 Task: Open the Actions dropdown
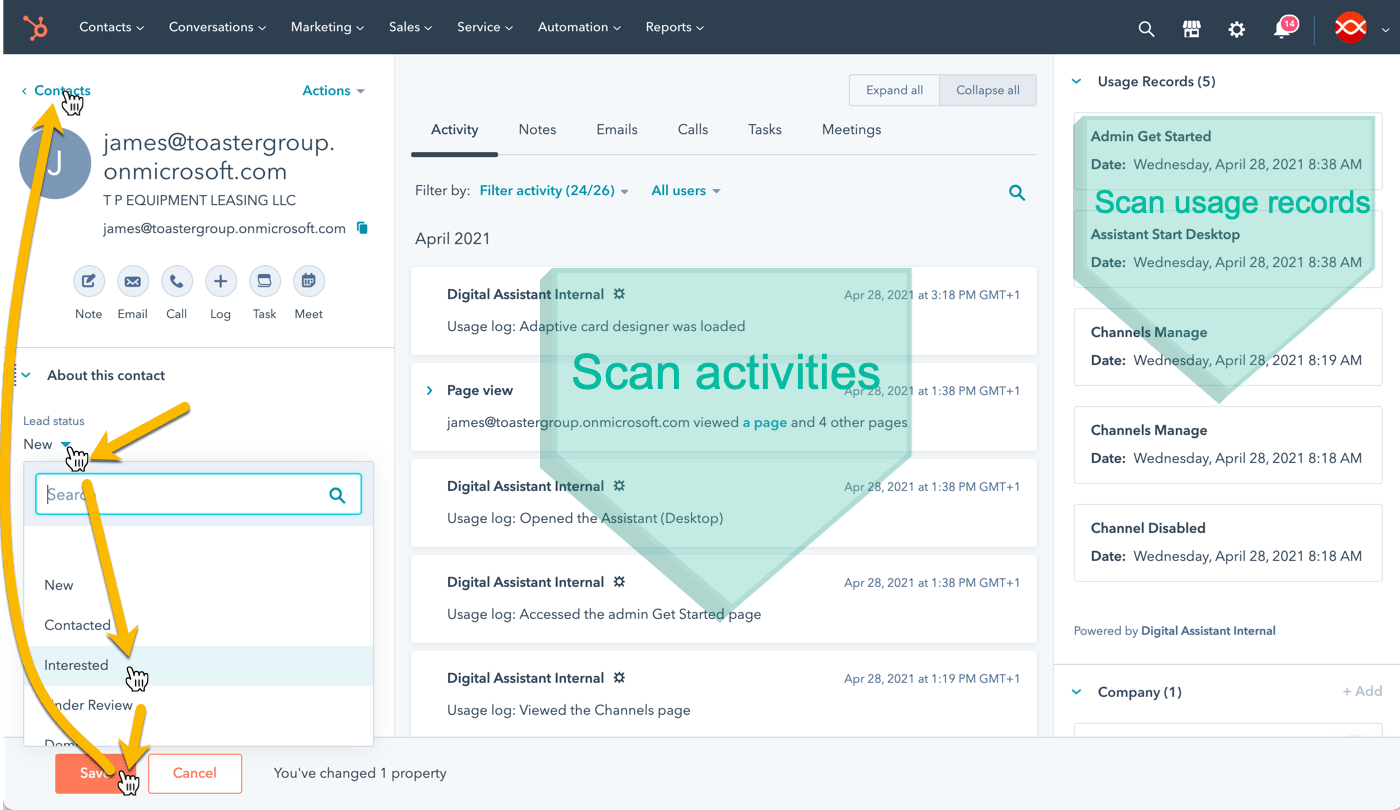point(333,90)
